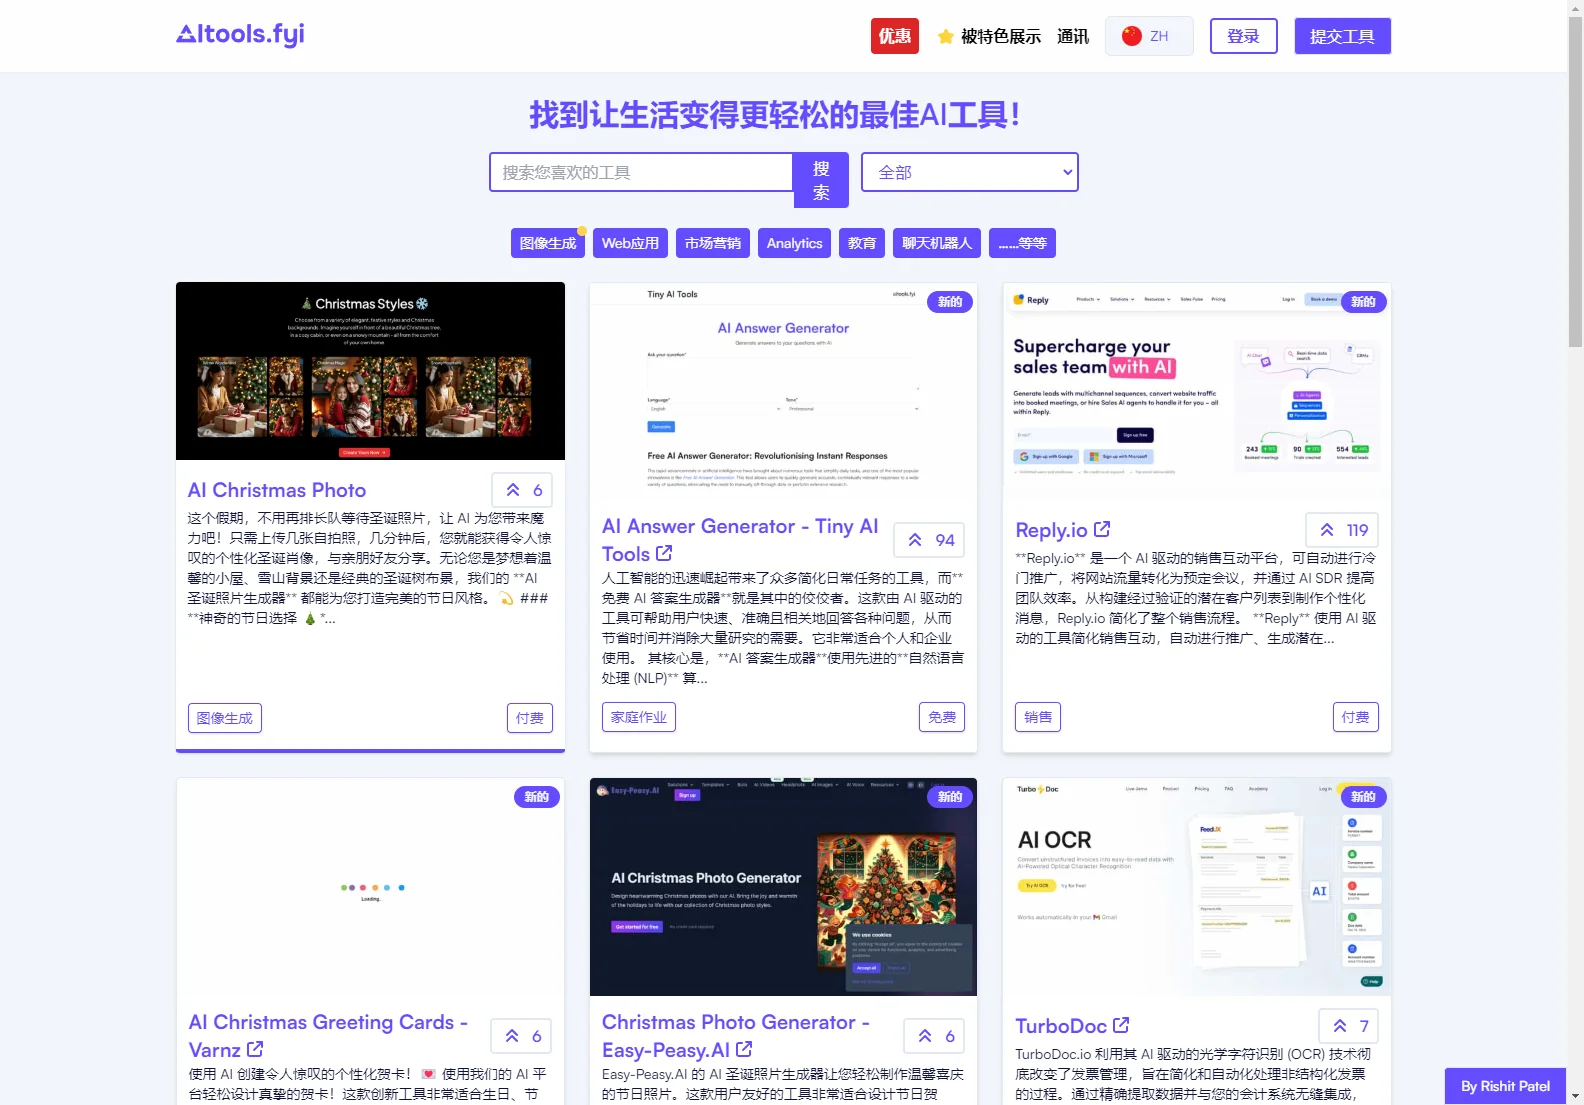Open the ZH language selector
This screenshot has height=1105, width=1584.
1149,36
